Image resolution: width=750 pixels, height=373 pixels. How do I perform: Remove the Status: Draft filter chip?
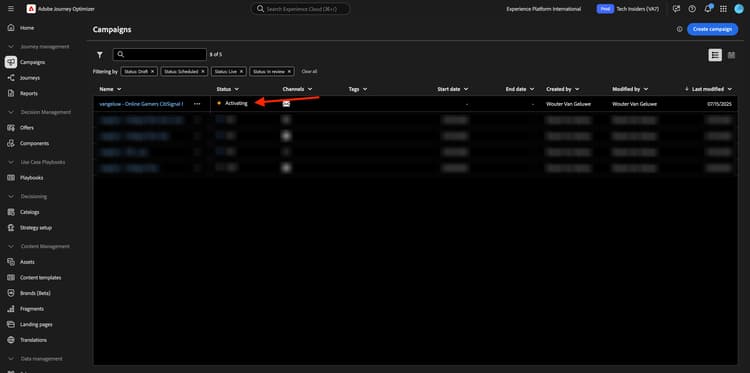click(x=153, y=71)
